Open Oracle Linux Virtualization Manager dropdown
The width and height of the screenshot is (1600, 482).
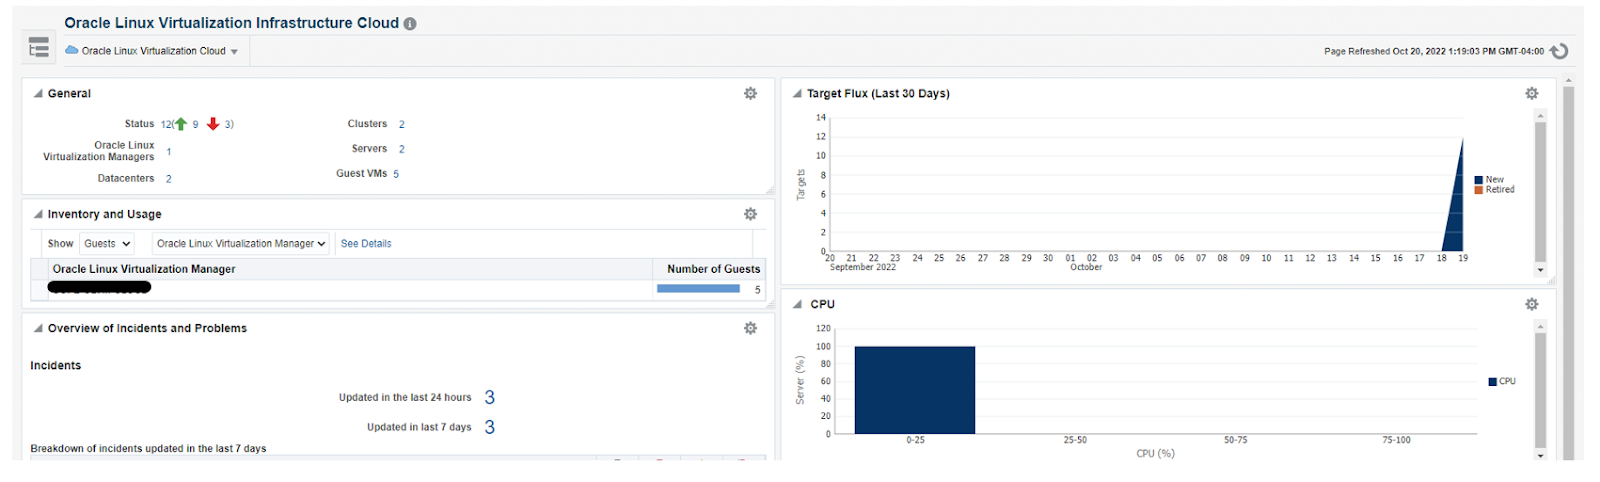click(x=241, y=244)
